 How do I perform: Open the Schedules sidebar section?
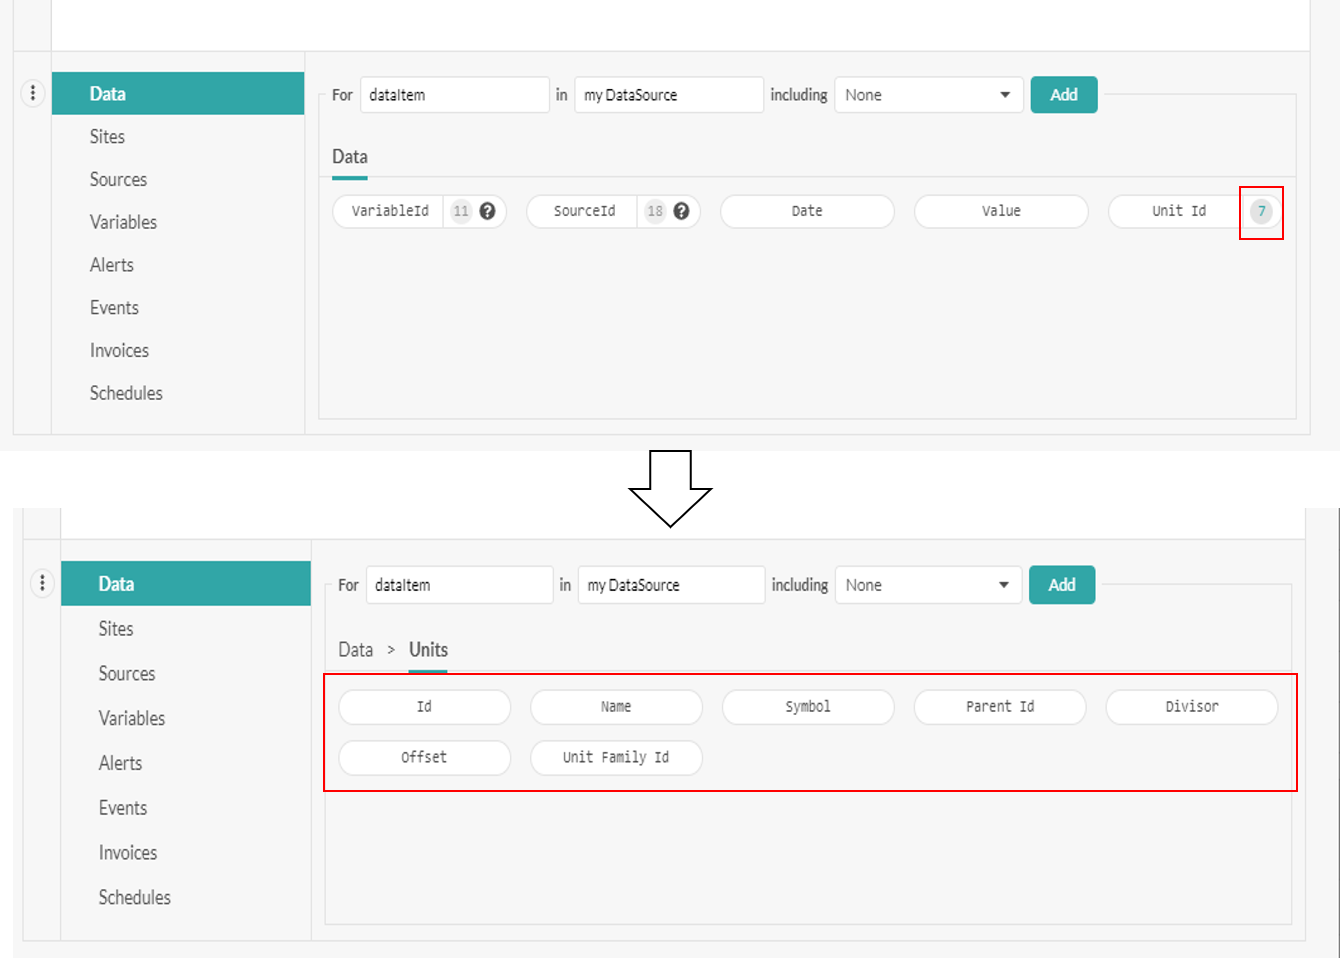[x=126, y=393]
